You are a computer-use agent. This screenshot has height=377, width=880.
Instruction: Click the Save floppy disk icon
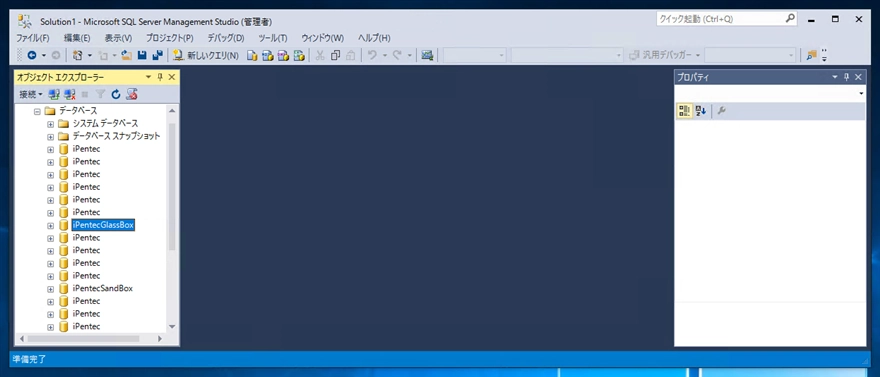(x=143, y=55)
